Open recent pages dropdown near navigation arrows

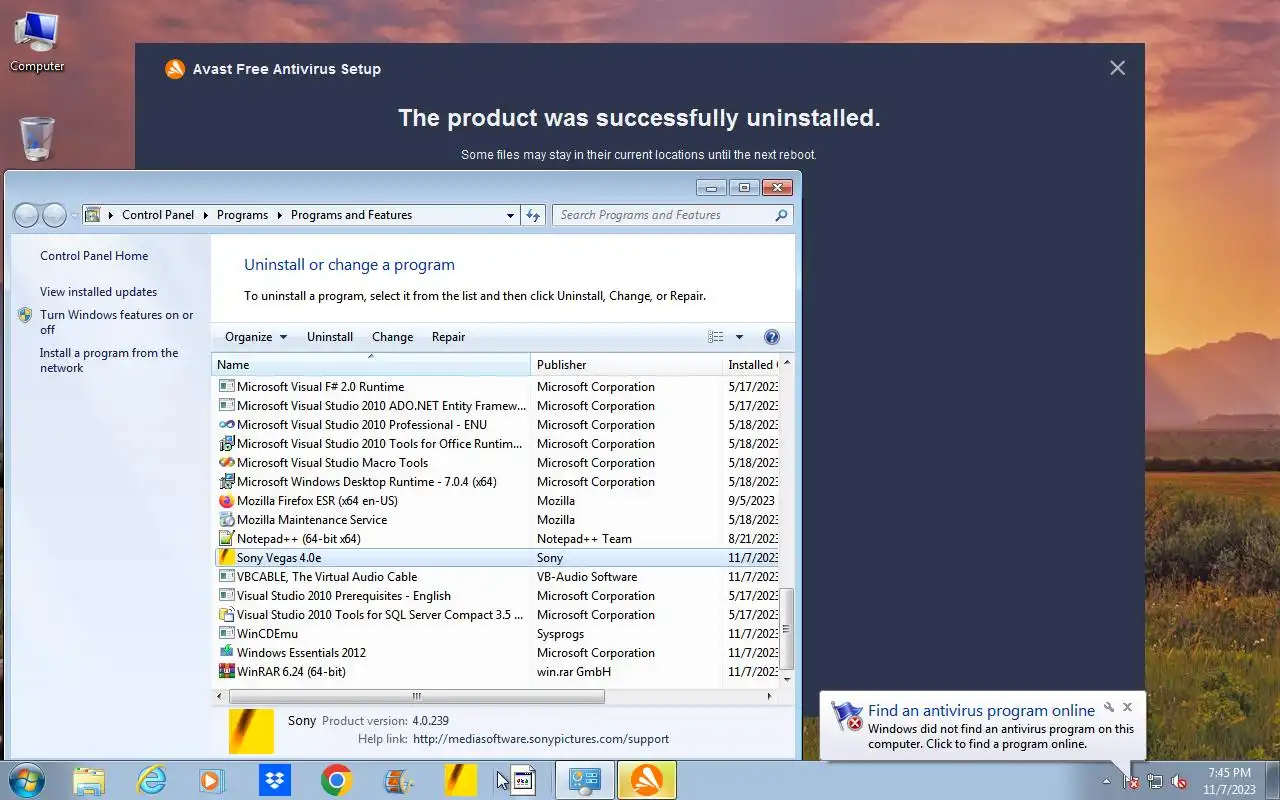[74, 216]
